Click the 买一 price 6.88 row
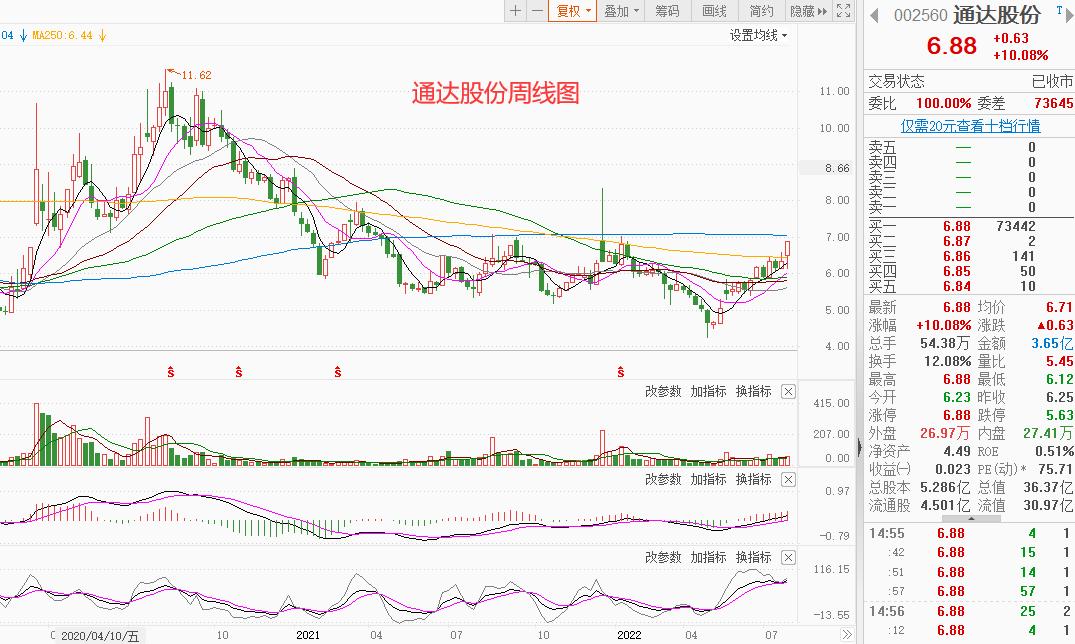 pyautogui.click(x=969, y=226)
